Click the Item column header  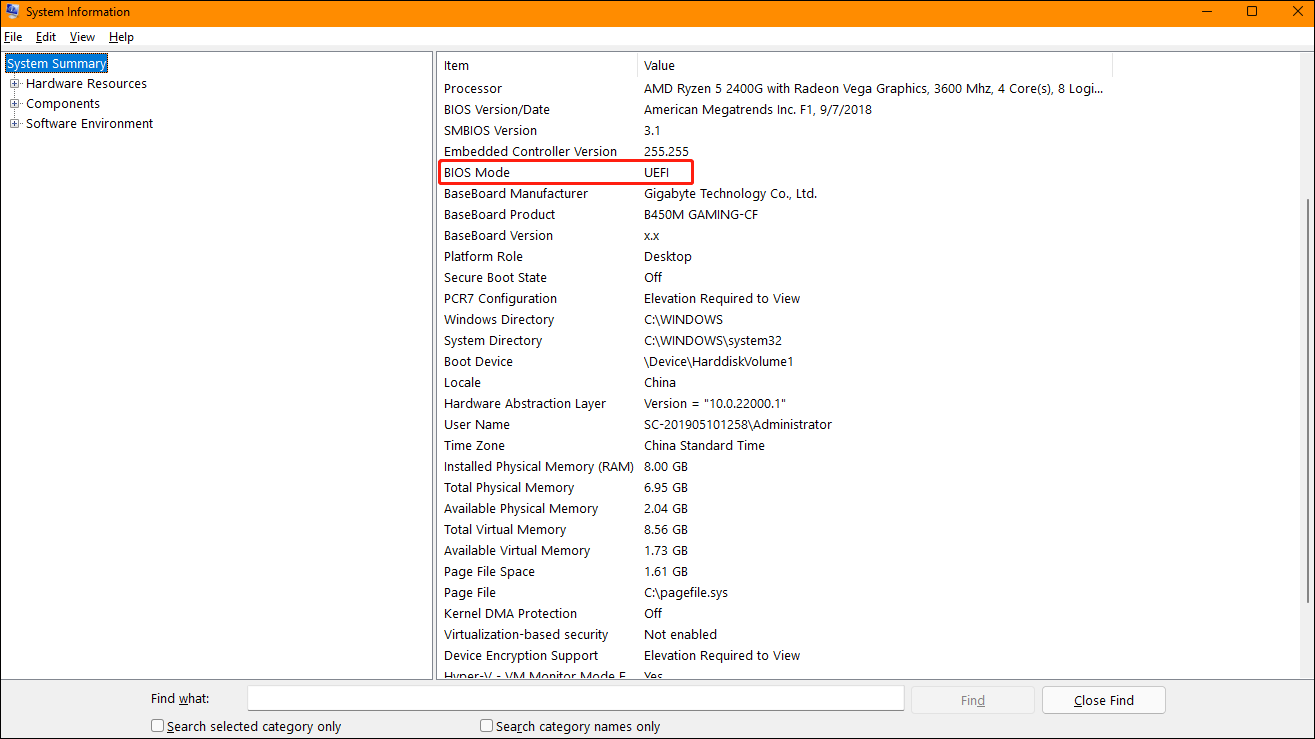538,66
